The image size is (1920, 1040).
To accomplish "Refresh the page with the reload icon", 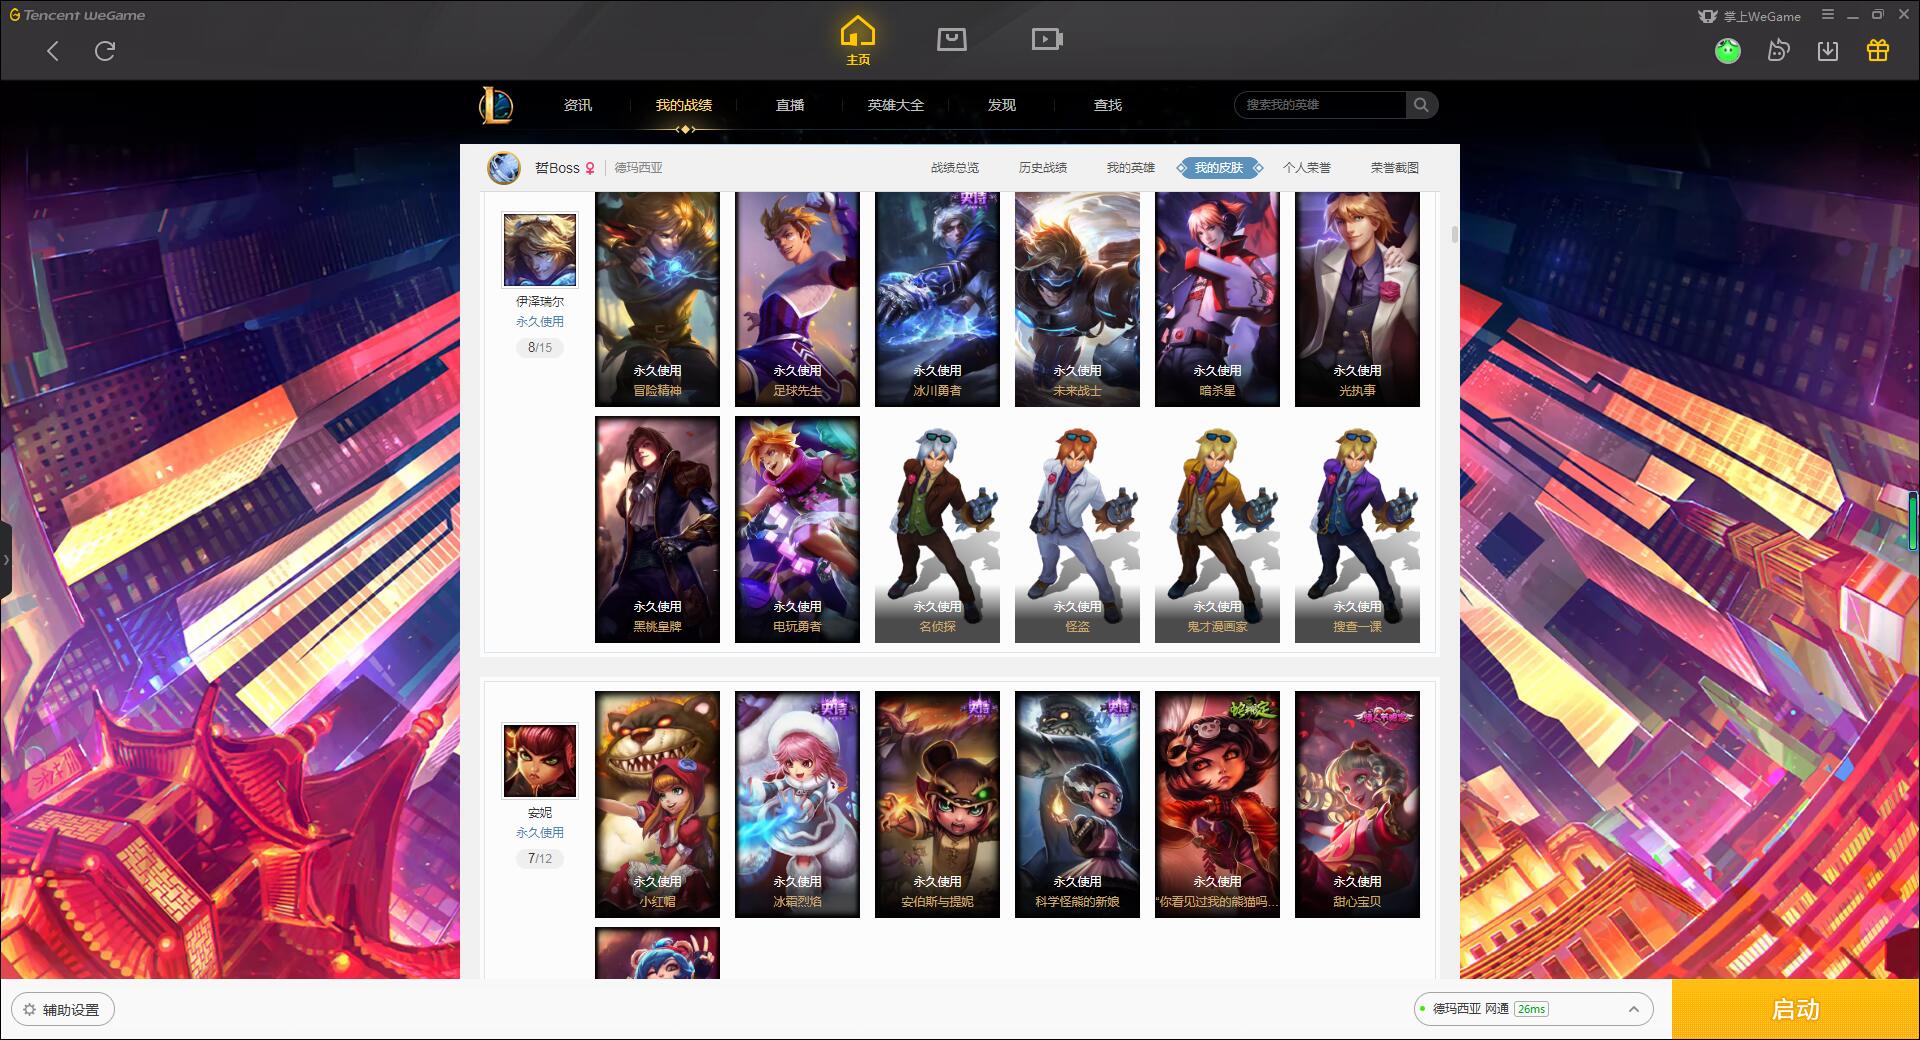I will (105, 51).
